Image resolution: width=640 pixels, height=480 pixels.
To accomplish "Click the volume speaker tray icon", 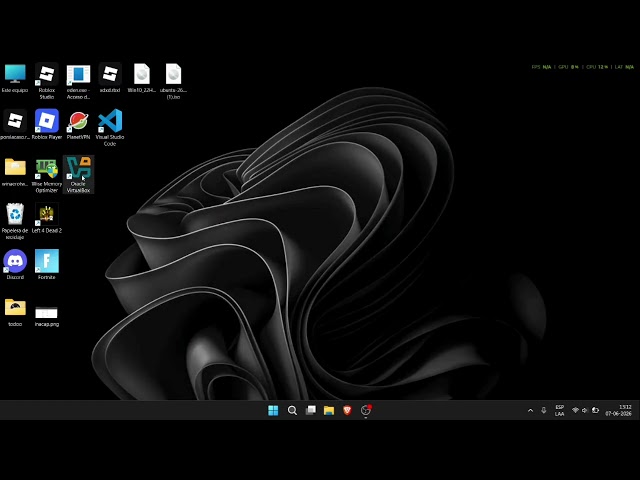I will (x=585, y=410).
